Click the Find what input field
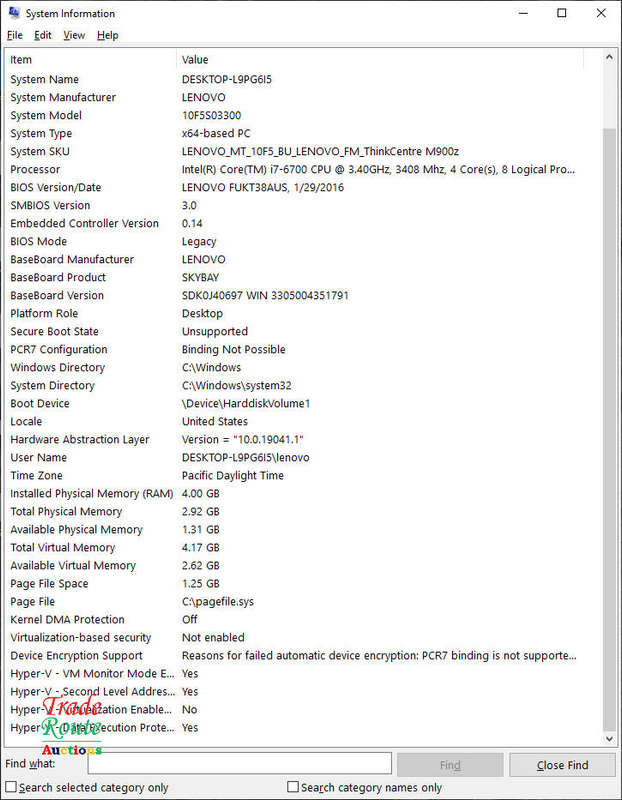Viewport: 622px width, 800px height. (239, 764)
